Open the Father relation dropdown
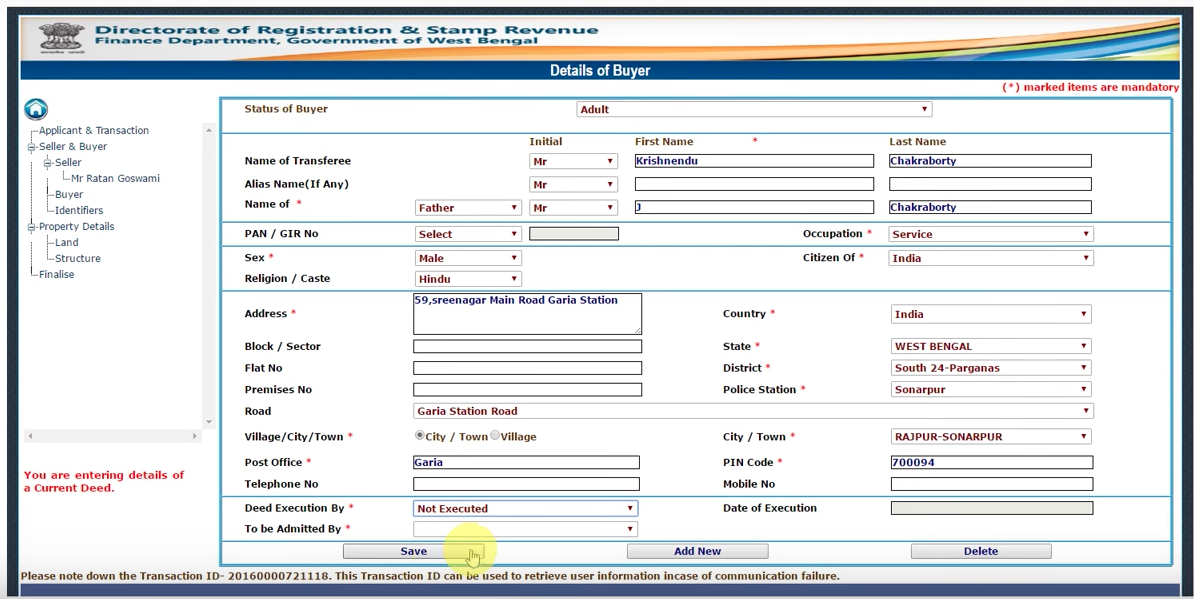1194x599 pixels. click(468, 208)
